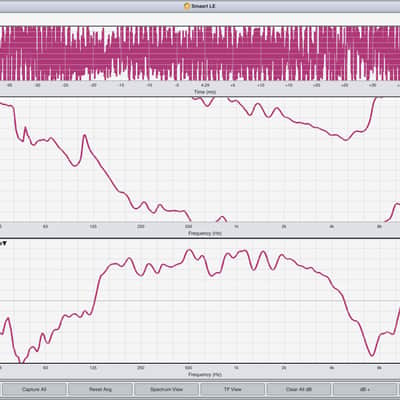Switch to TF View
Image resolution: width=400 pixels, height=400 pixels.
(x=233, y=389)
